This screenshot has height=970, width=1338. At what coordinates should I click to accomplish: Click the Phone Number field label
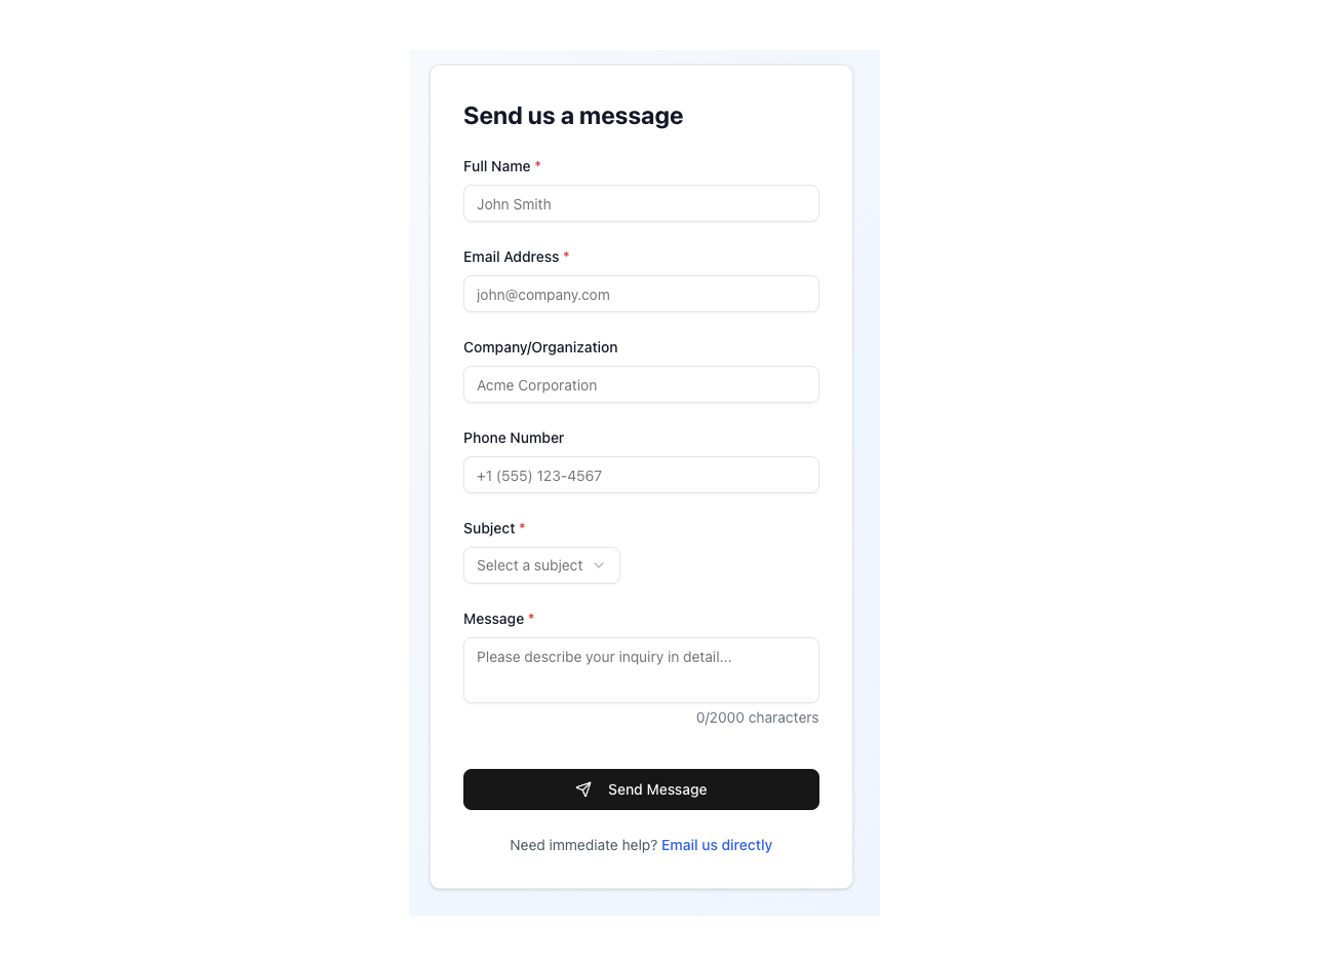tap(513, 437)
